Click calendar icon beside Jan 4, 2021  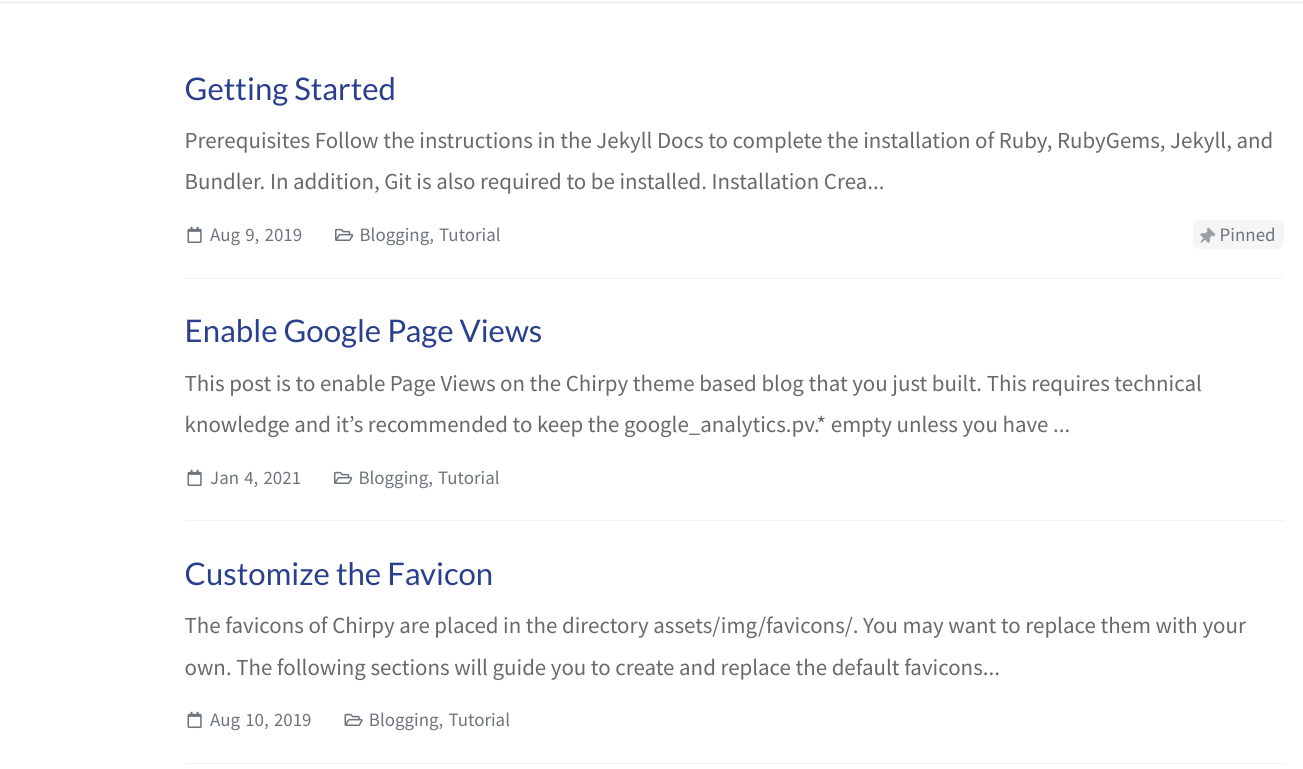194,478
